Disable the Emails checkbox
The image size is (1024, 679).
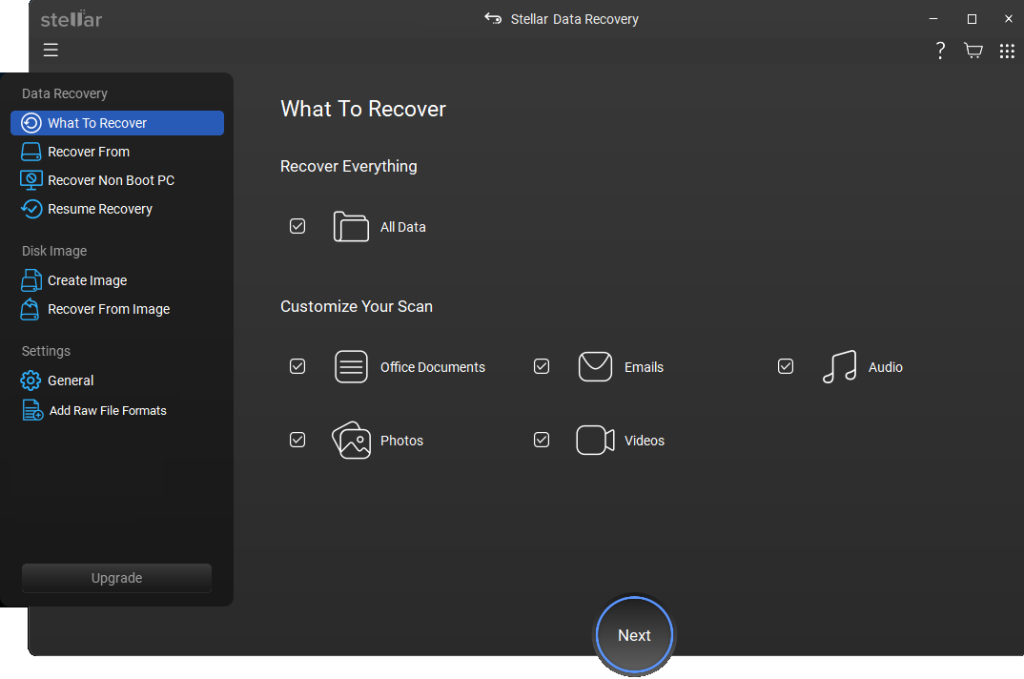[x=541, y=367]
